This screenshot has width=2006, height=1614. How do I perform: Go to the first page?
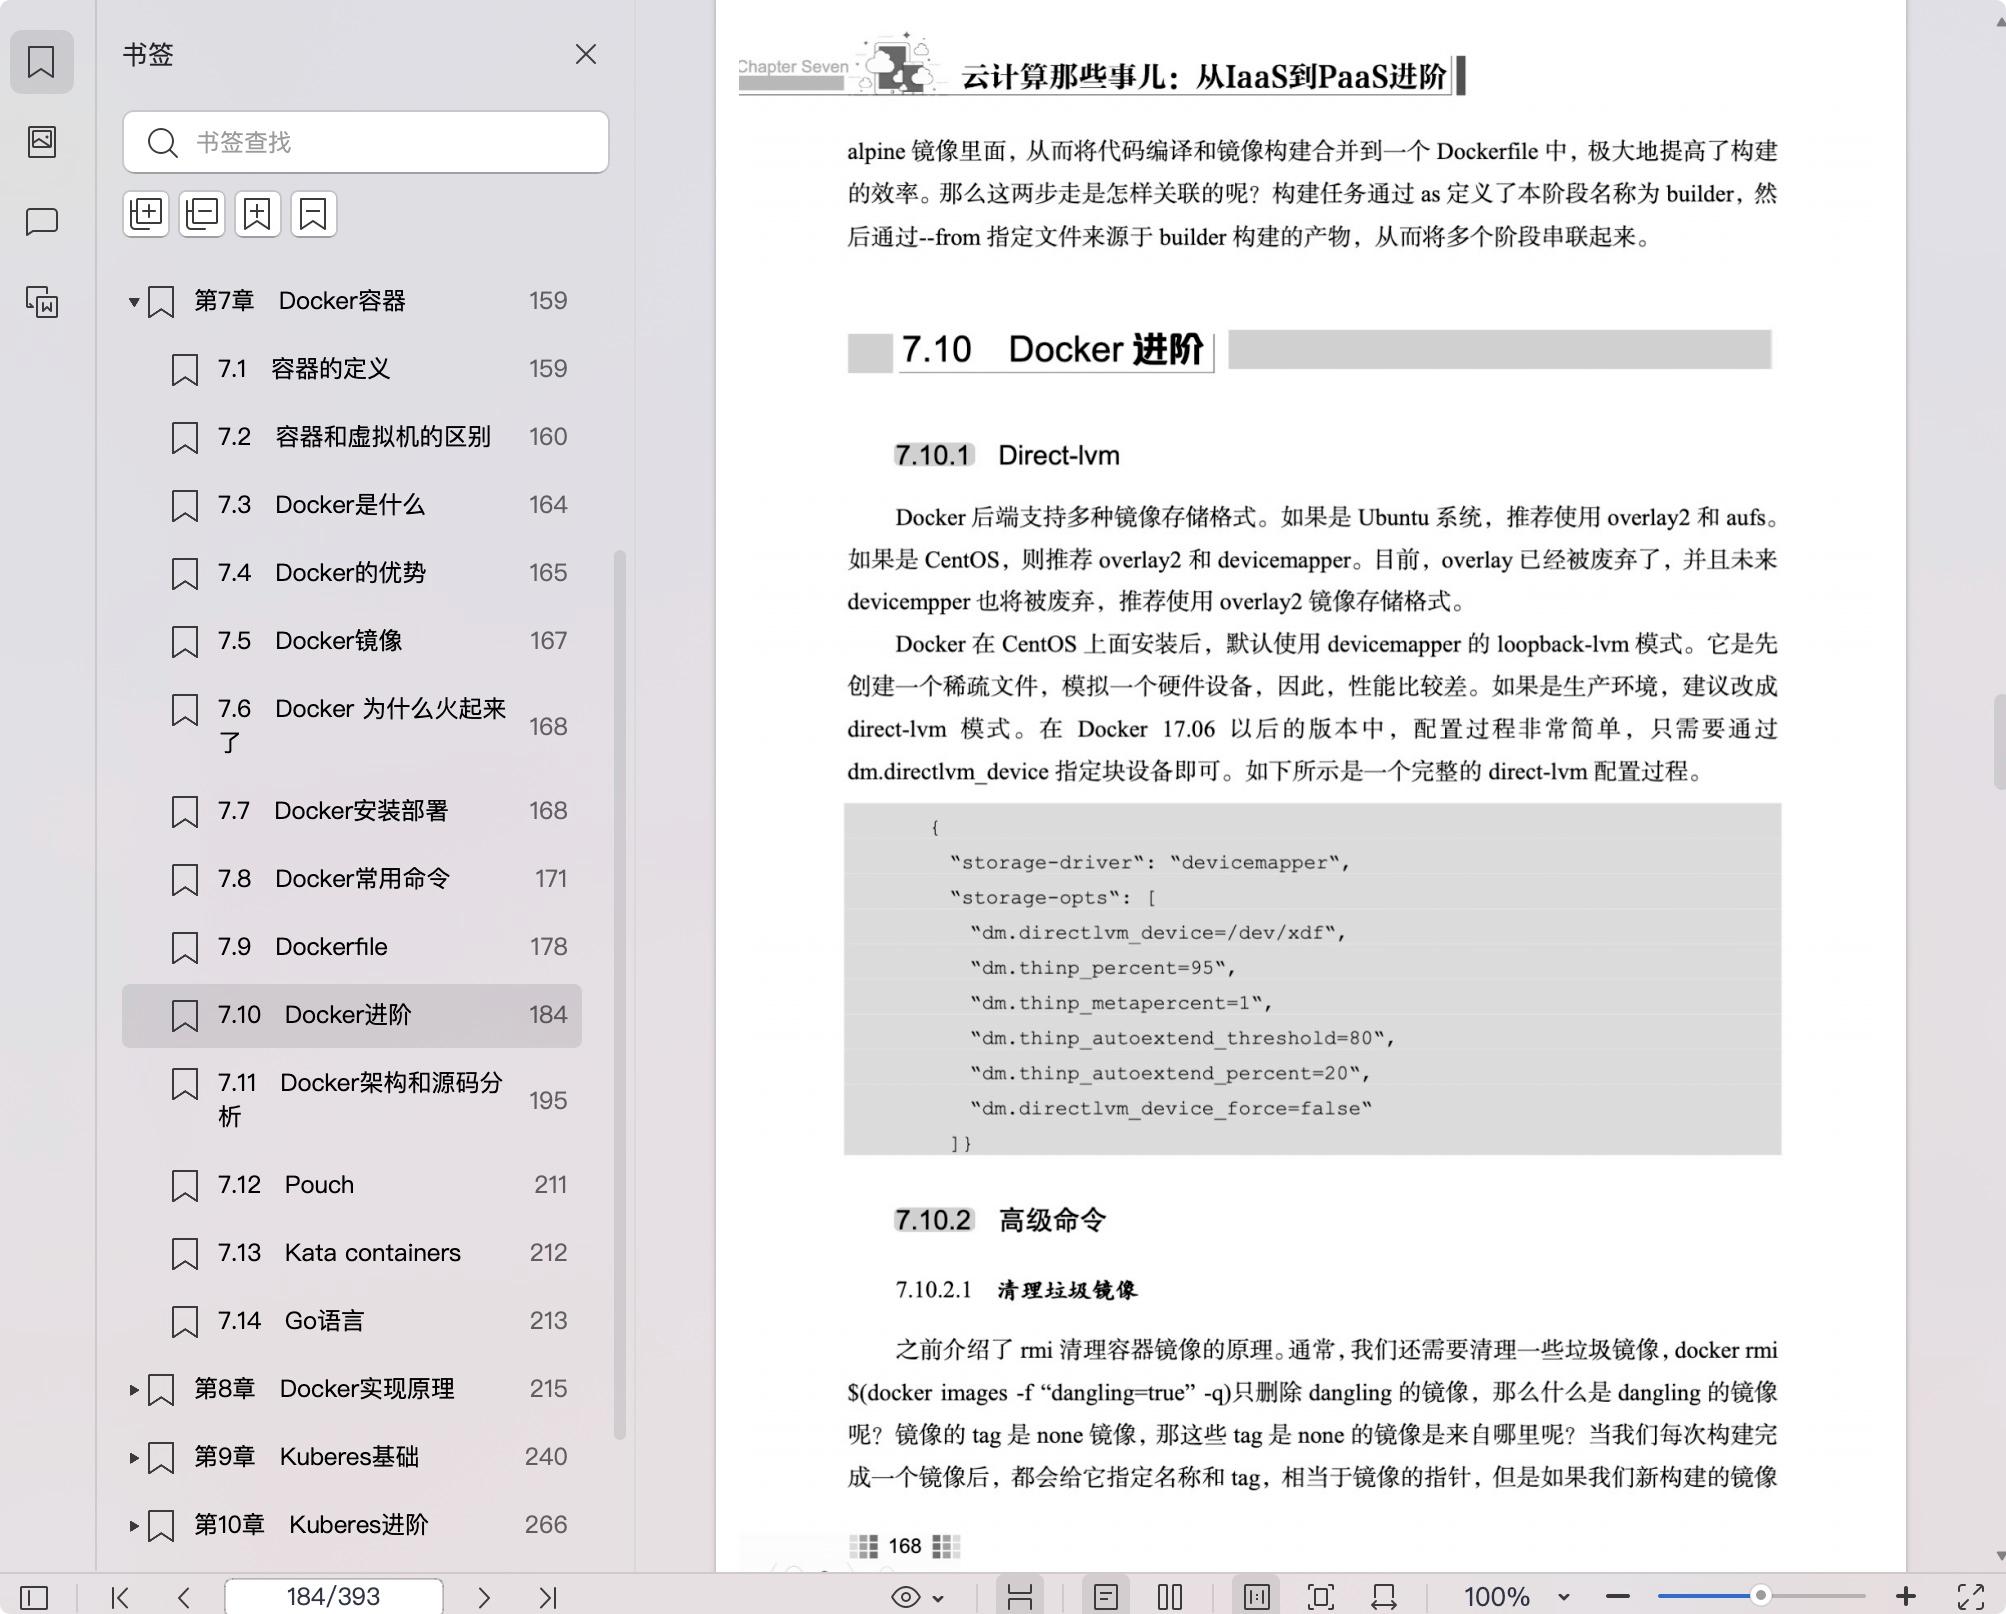pyautogui.click(x=120, y=1597)
